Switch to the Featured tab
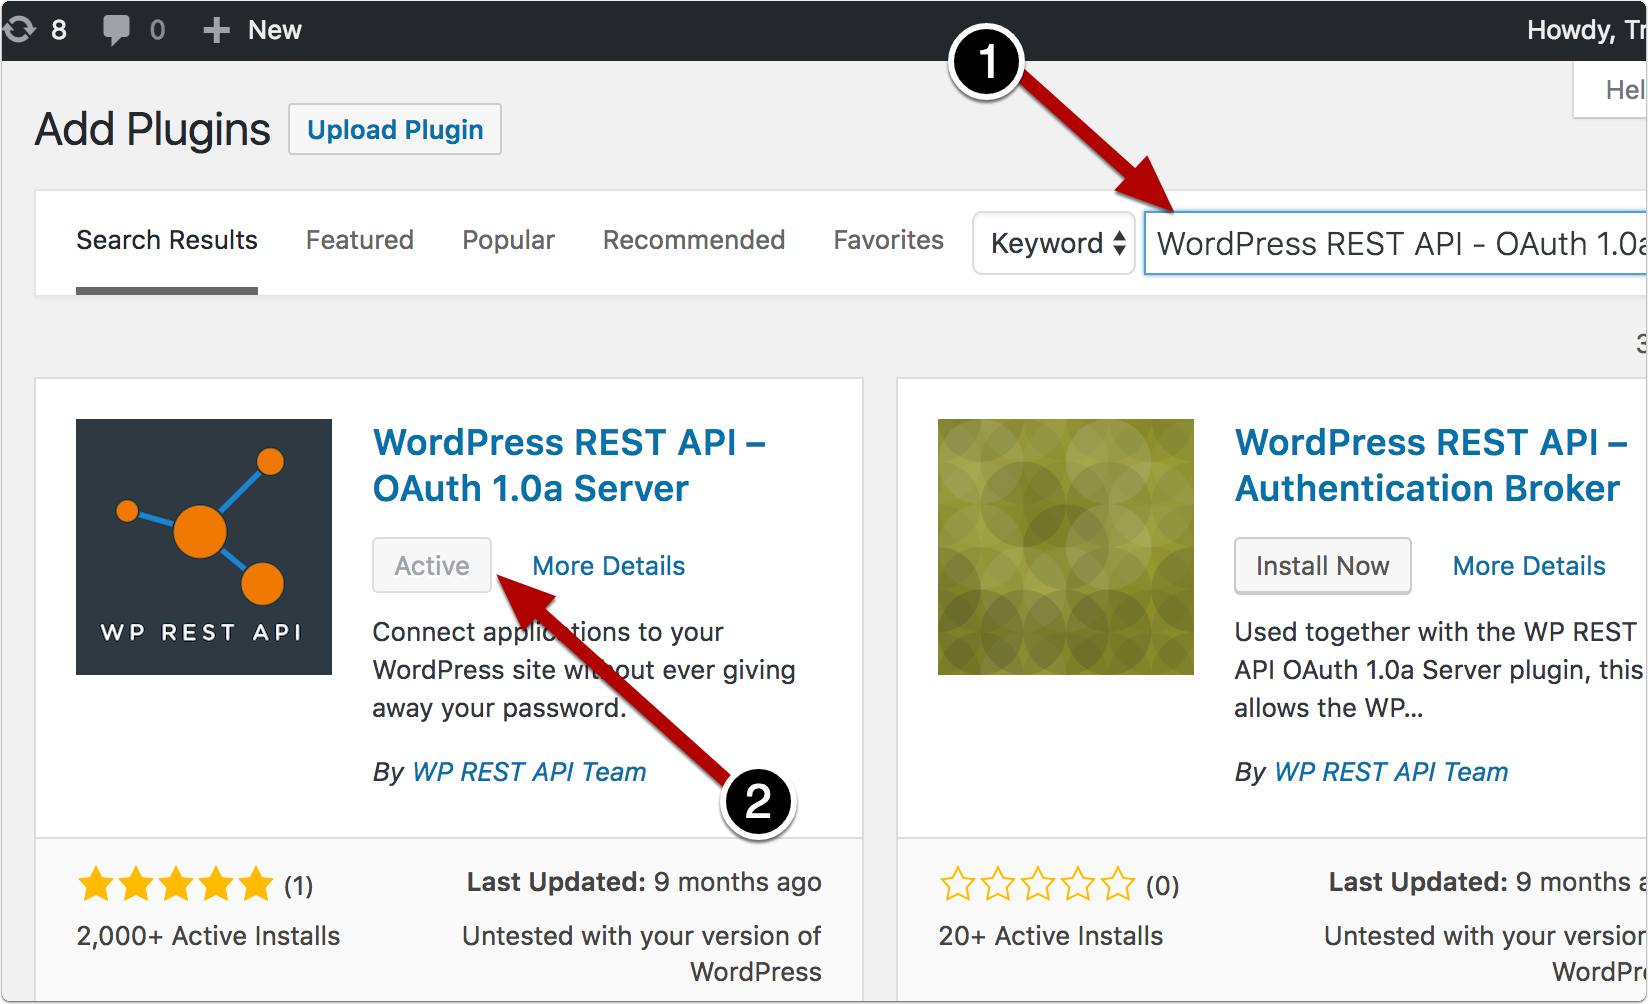This screenshot has width=1648, height=1004. pyautogui.click(x=360, y=240)
